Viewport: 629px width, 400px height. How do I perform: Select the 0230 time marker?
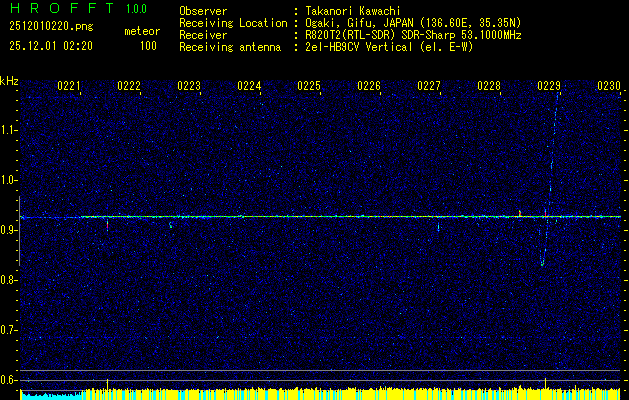[x=608, y=87]
